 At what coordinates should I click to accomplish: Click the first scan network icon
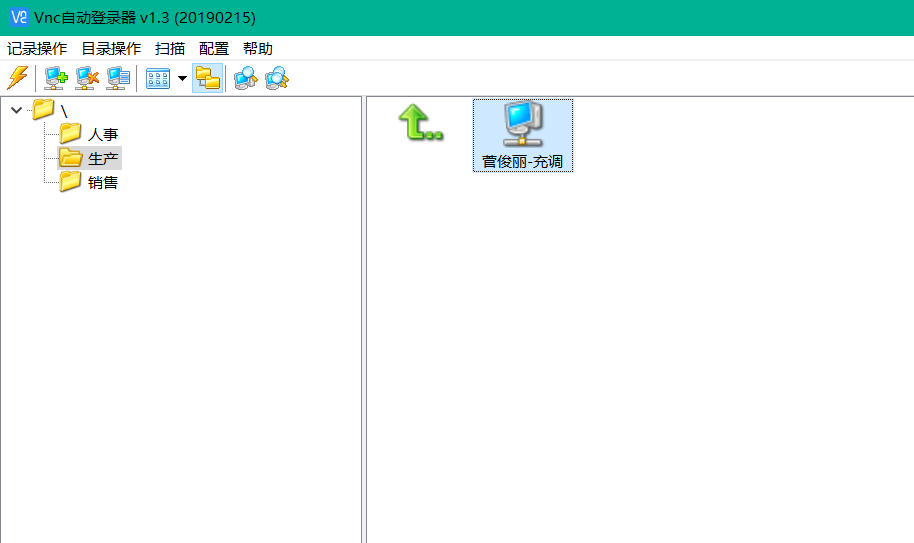245,78
